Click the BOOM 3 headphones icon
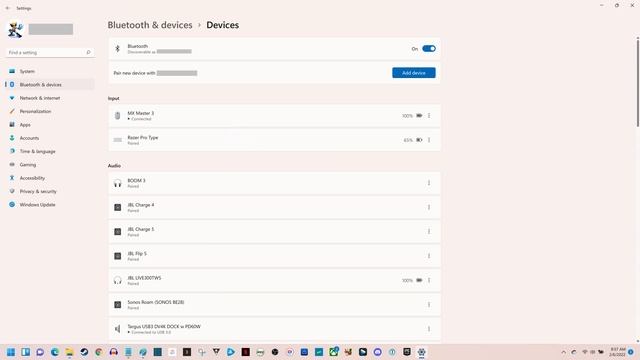The width and height of the screenshot is (640, 360). (118, 183)
